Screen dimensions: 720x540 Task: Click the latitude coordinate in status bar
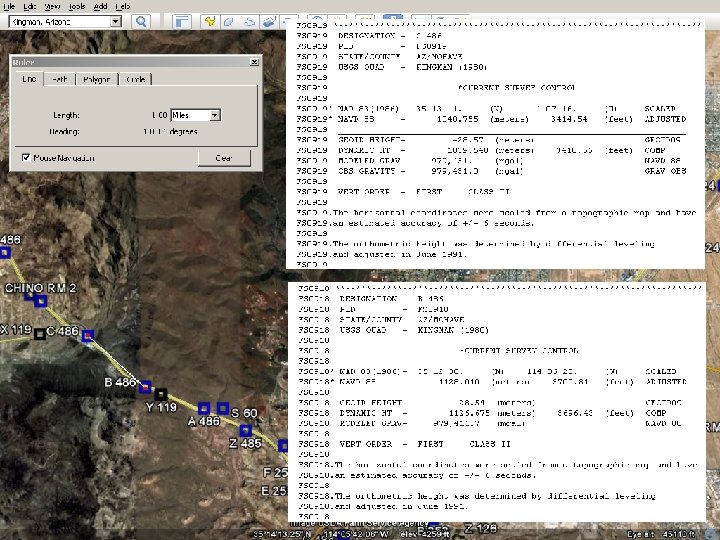coord(282,534)
